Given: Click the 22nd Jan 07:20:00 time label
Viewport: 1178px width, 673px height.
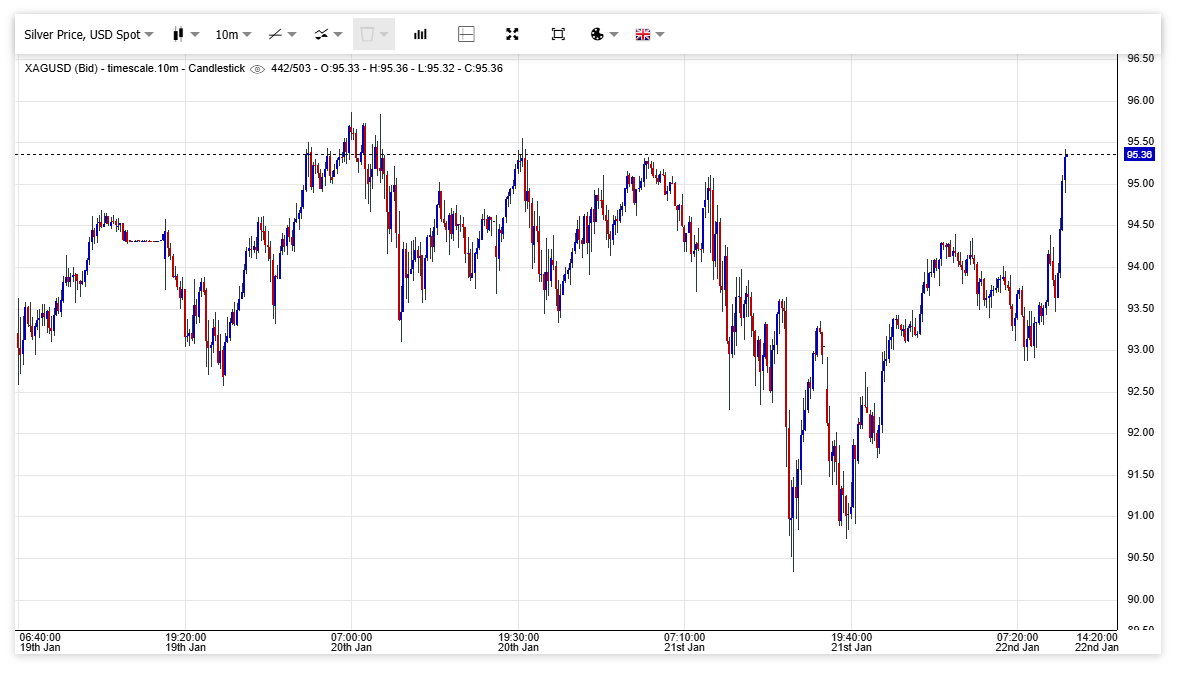Looking at the screenshot, I should (x=1018, y=642).
